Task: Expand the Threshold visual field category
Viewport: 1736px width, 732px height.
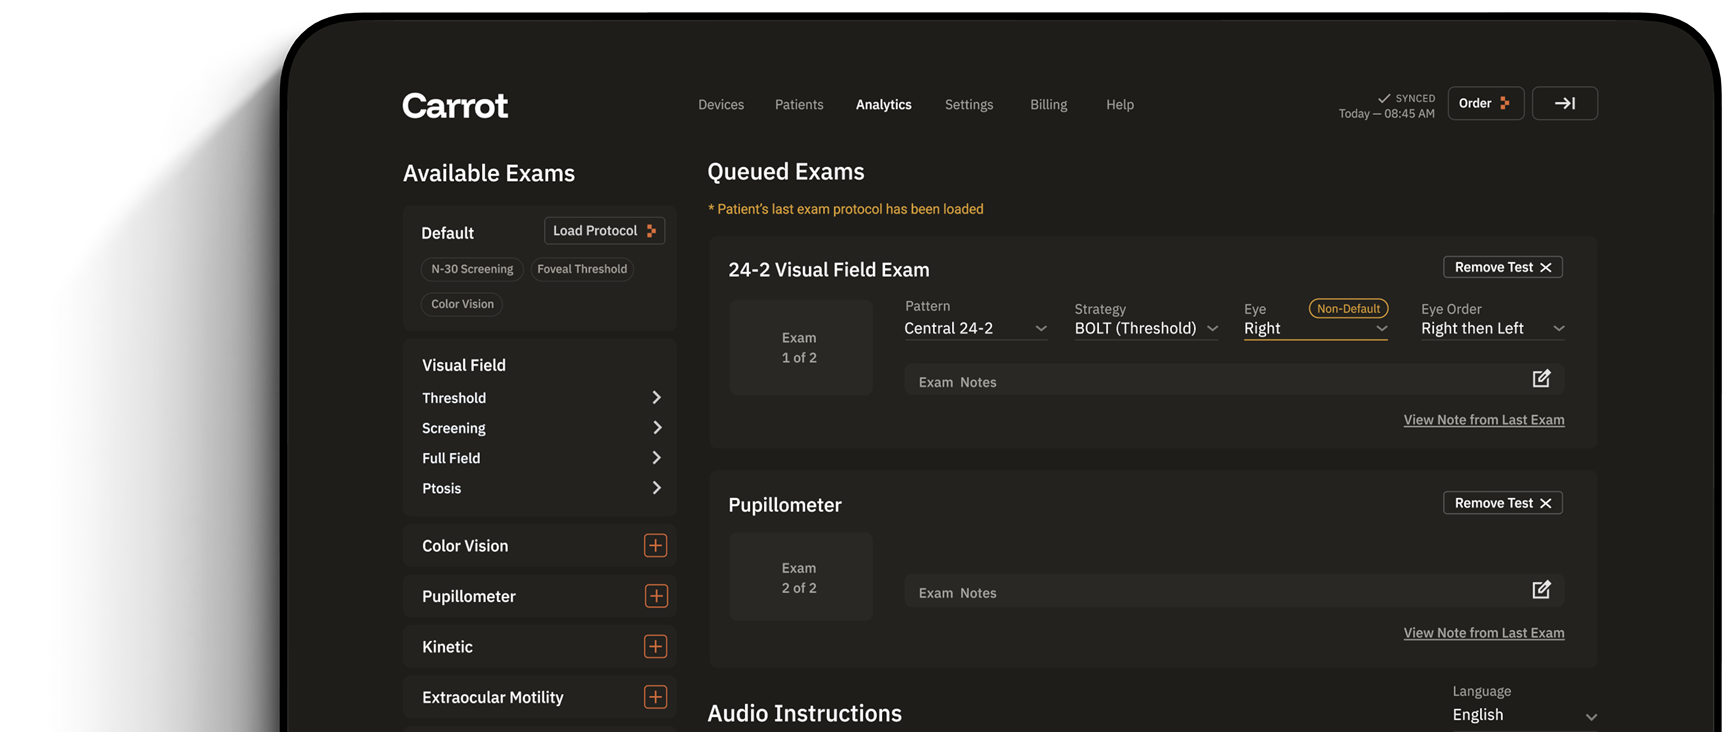Action: 656,398
